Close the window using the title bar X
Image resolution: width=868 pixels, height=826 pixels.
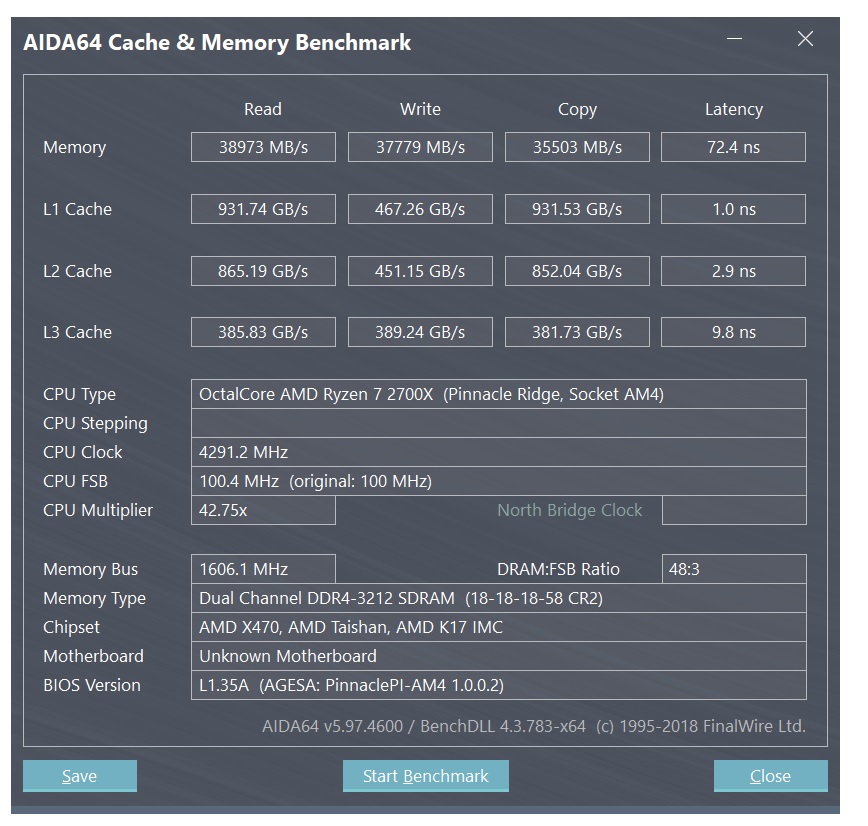(805, 40)
